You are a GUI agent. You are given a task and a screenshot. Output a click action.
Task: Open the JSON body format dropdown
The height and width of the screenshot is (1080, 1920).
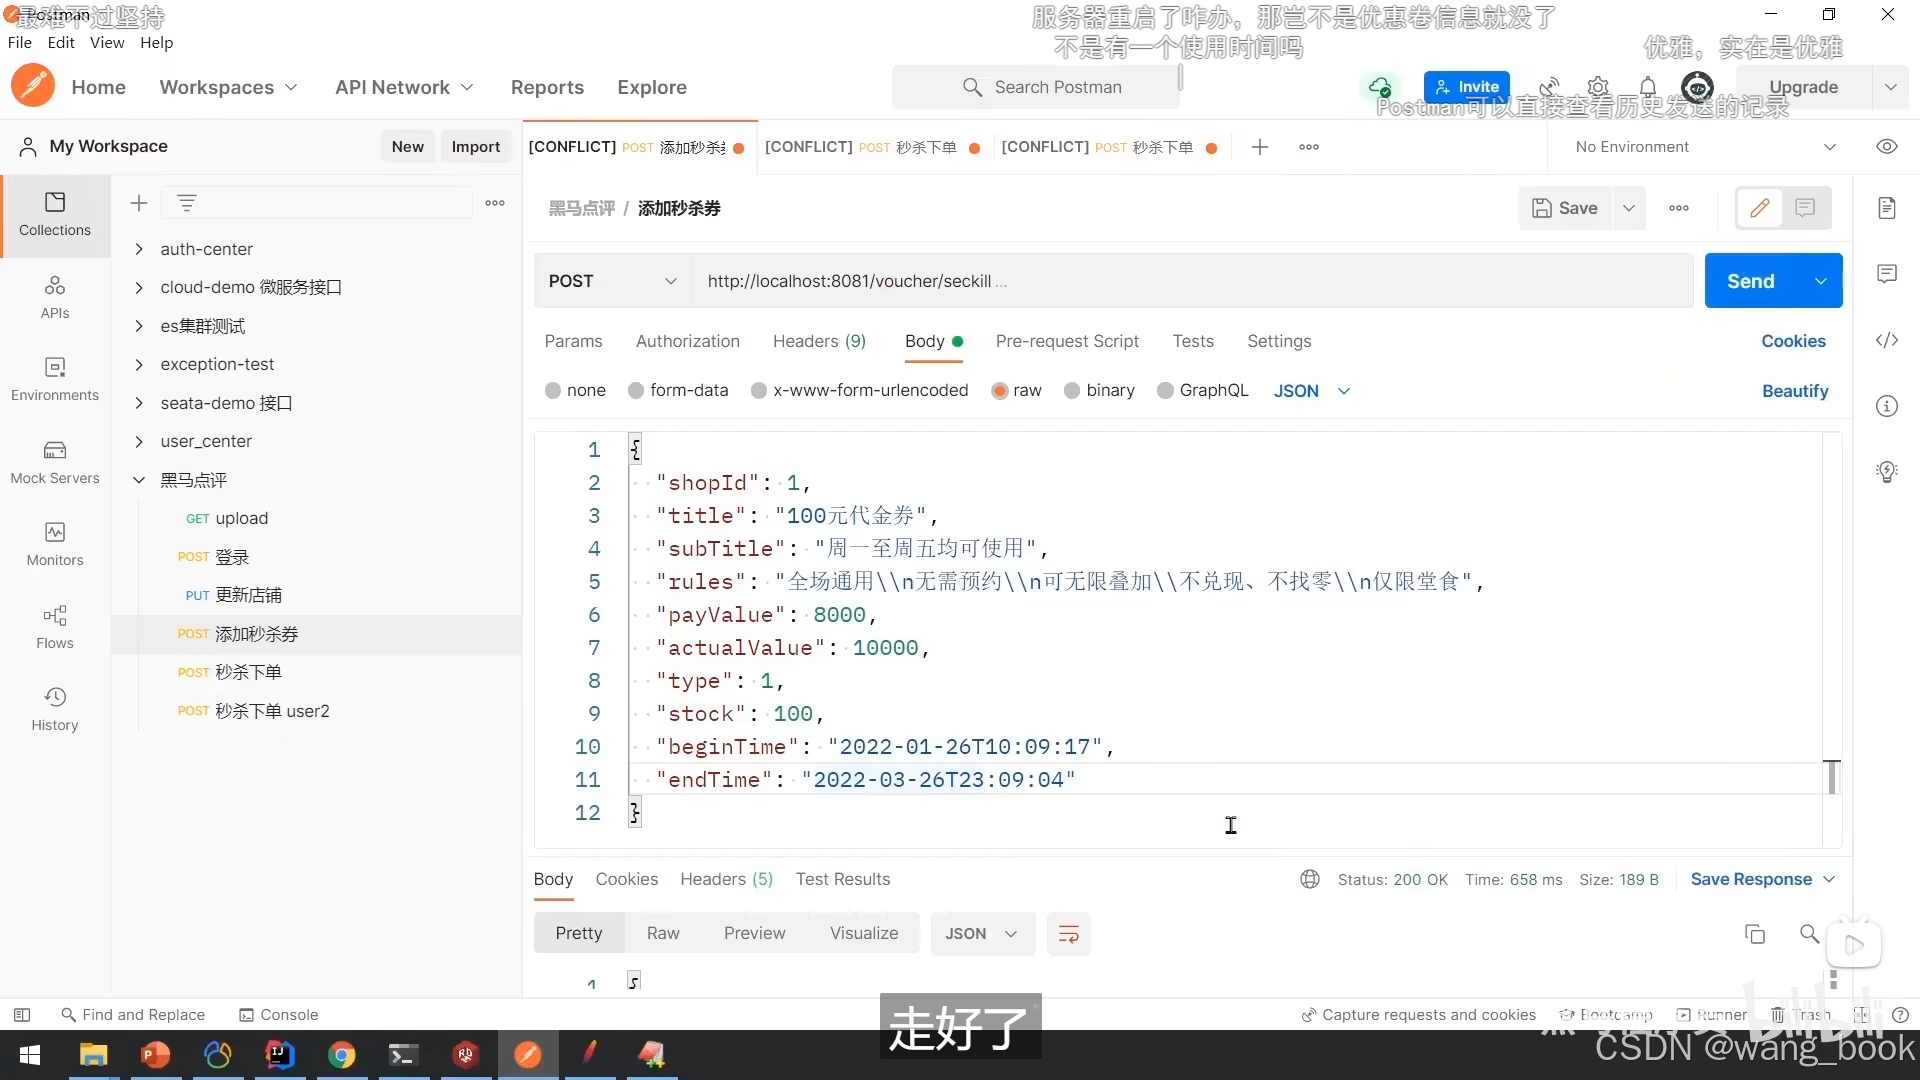tap(1311, 391)
